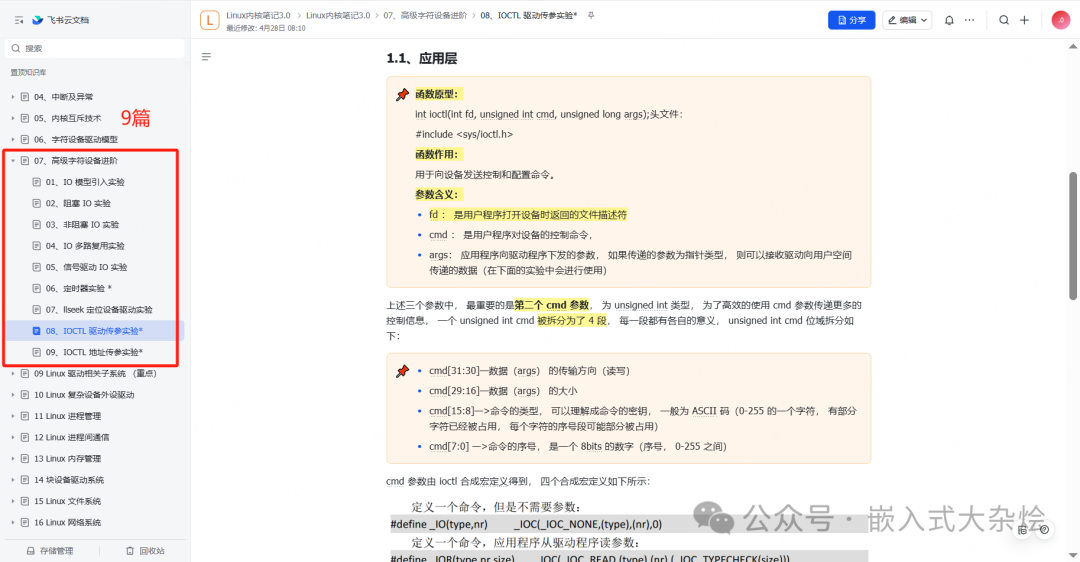Expand the 14 块设备驱动系统 node arrow
Screen dimensions: 1080x562
[x=12, y=480]
